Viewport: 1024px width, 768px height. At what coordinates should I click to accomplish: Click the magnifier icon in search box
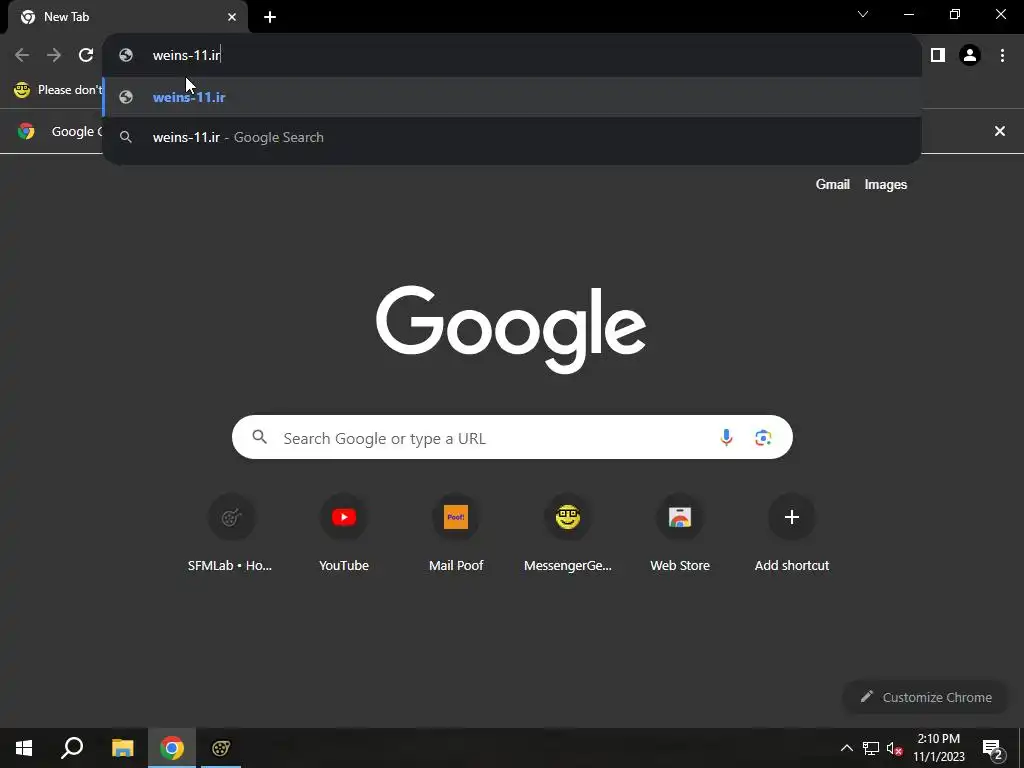(x=259, y=437)
